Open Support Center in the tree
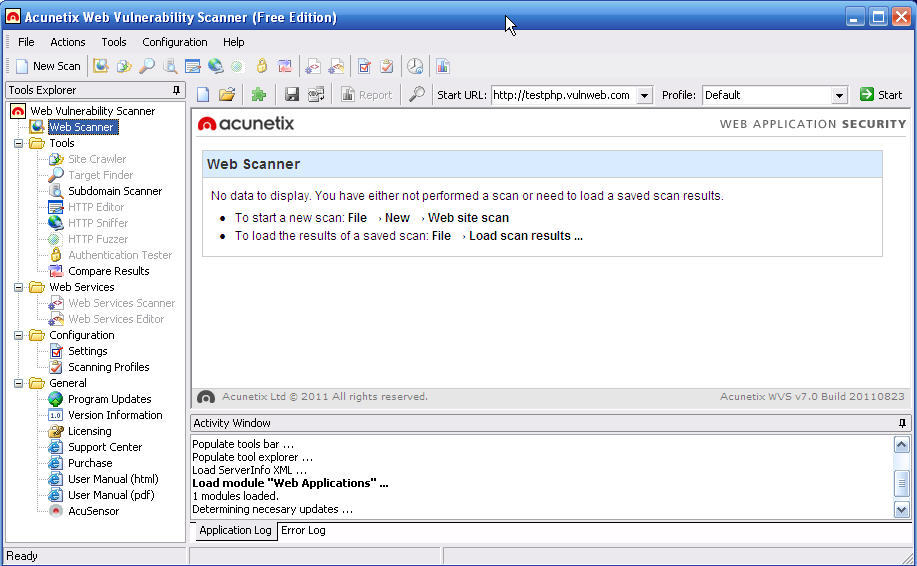This screenshot has height=566, width=917. pos(105,447)
